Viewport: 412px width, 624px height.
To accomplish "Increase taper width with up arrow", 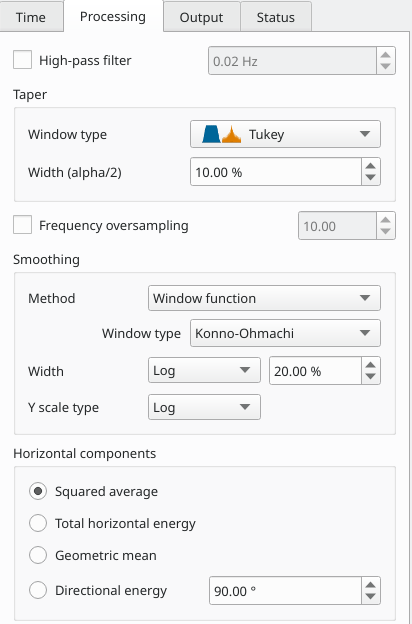I will coord(371,166).
